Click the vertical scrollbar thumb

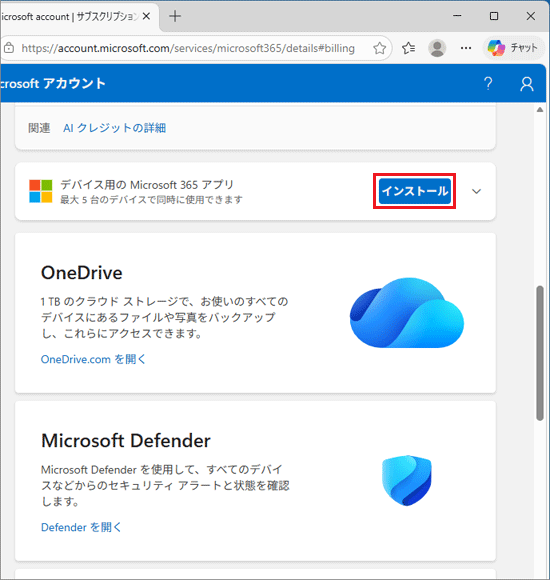[540, 353]
